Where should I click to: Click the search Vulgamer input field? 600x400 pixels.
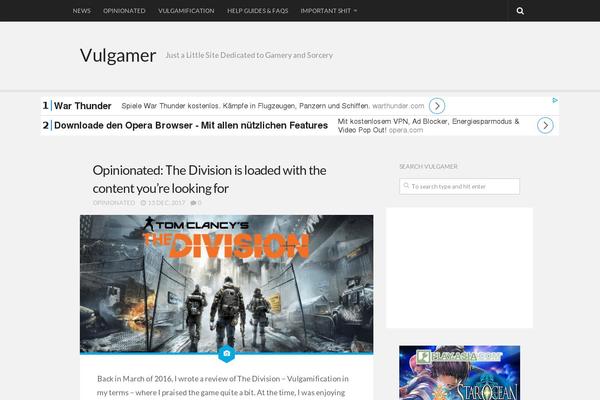click(x=460, y=186)
